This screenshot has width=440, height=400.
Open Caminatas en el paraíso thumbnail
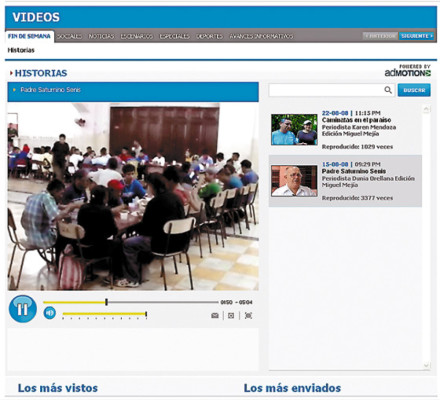tap(294, 130)
